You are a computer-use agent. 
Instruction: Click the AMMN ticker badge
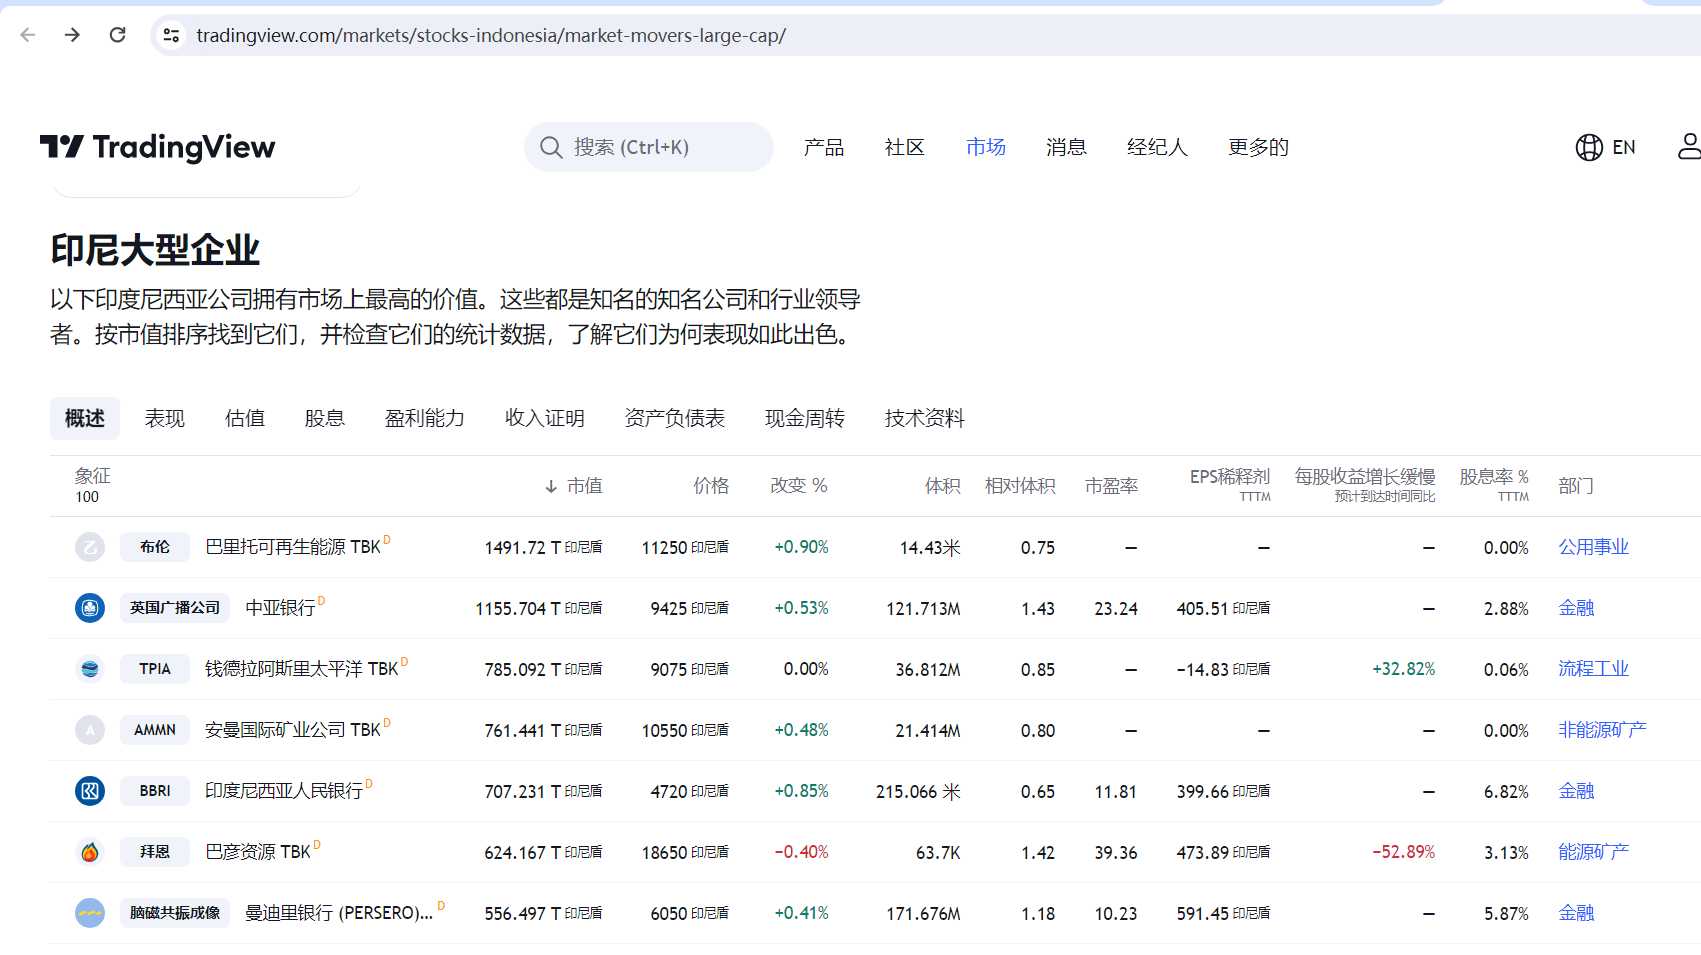click(x=155, y=730)
